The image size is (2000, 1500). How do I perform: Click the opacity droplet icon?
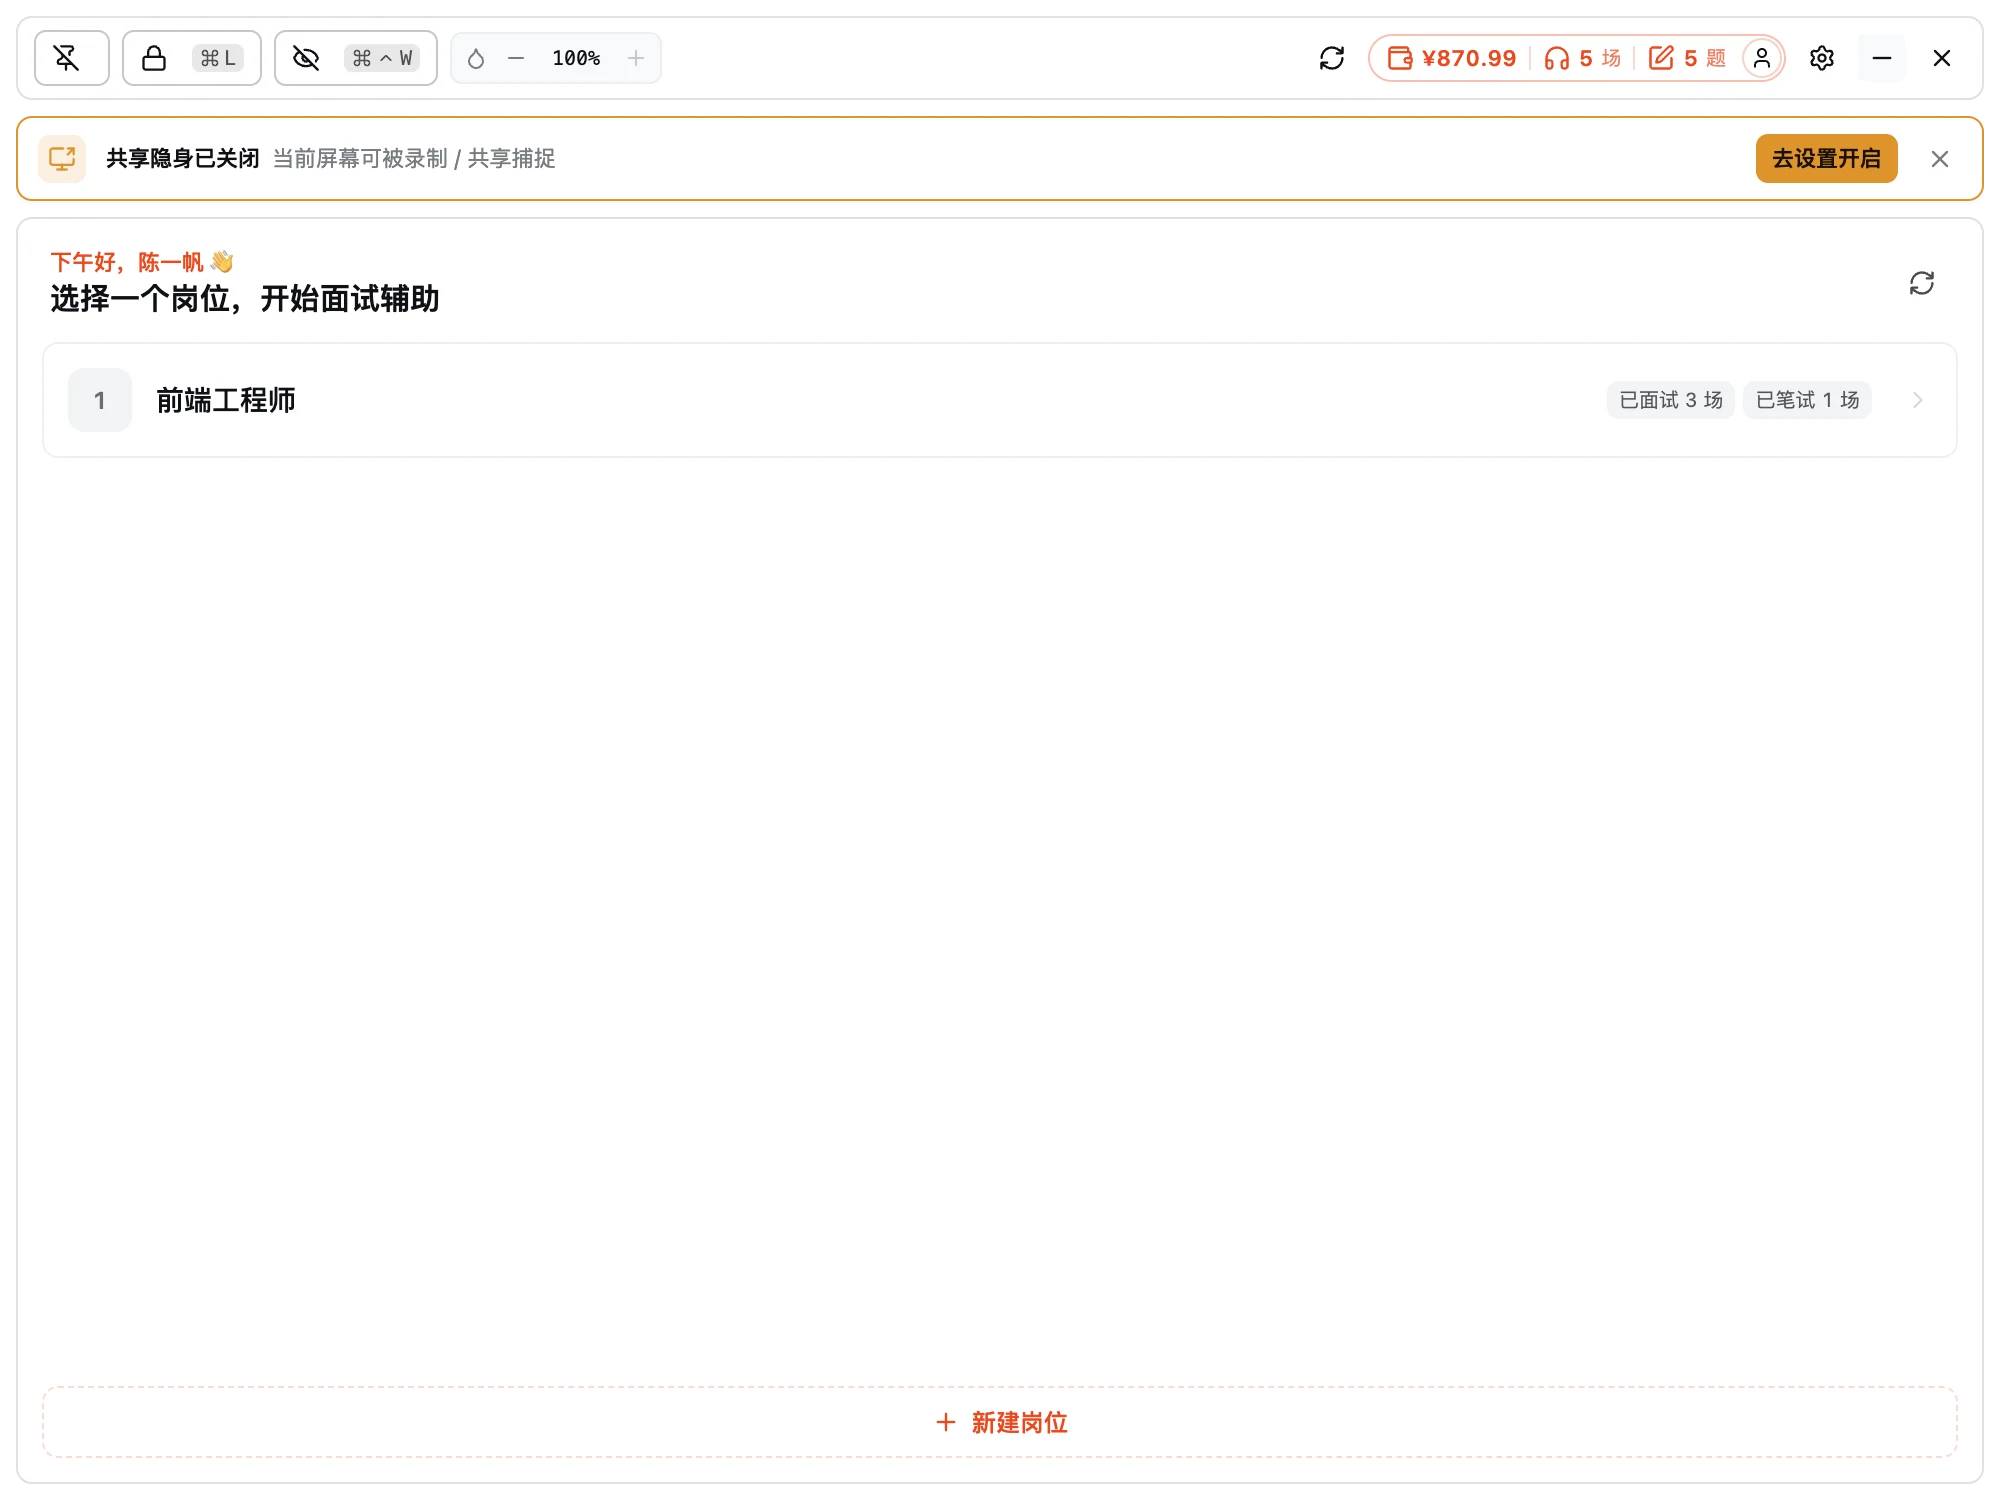476,59
